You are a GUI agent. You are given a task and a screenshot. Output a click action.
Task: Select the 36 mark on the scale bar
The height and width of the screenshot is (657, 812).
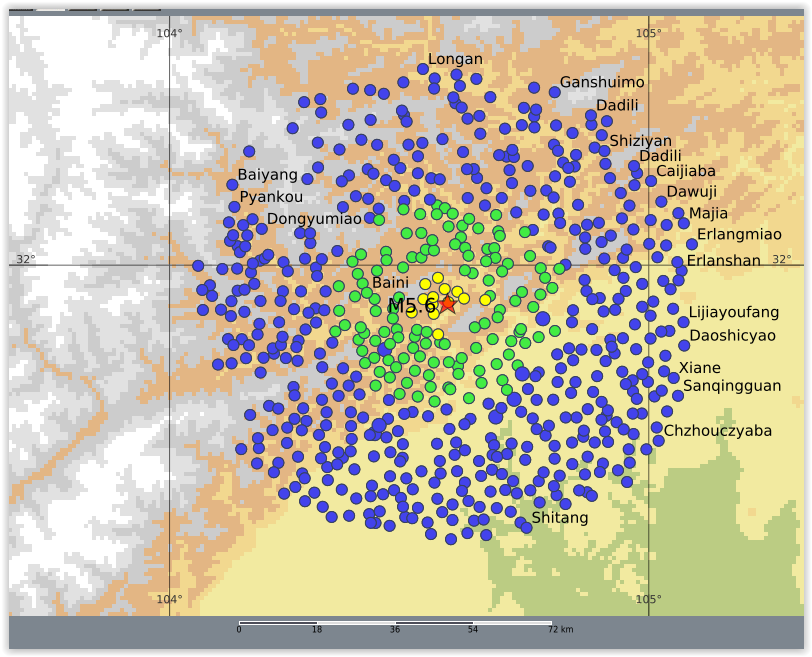click(x=395, y=630)
